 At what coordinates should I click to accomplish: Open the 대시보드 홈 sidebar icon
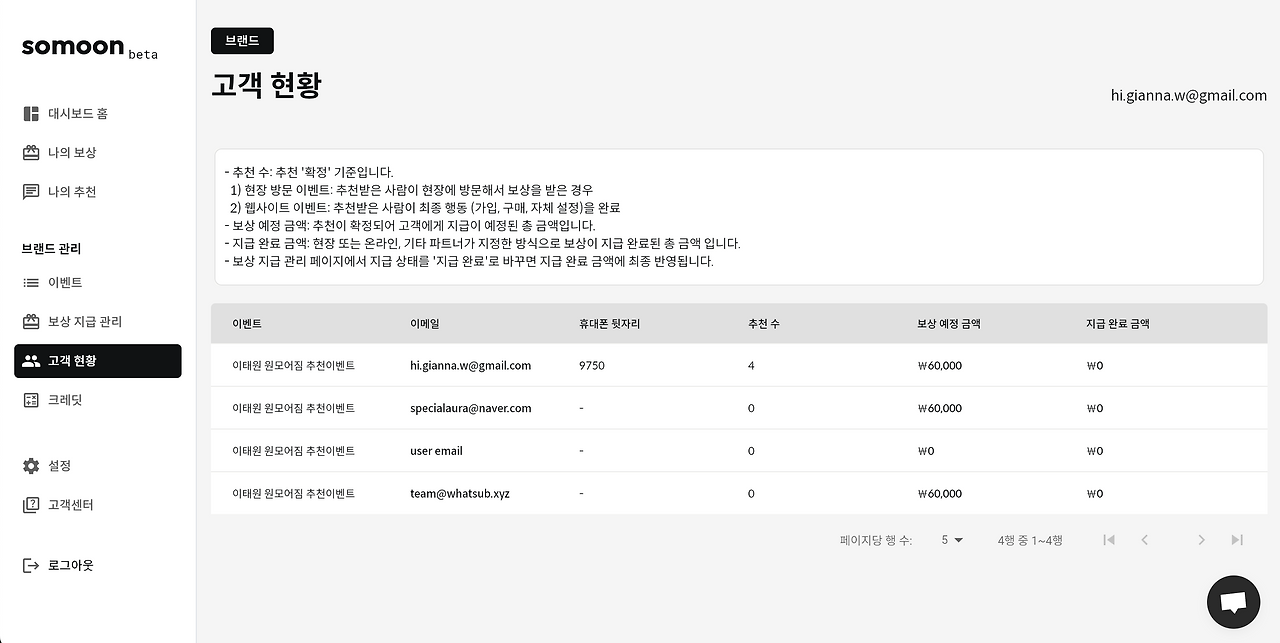tap(33, 113)
